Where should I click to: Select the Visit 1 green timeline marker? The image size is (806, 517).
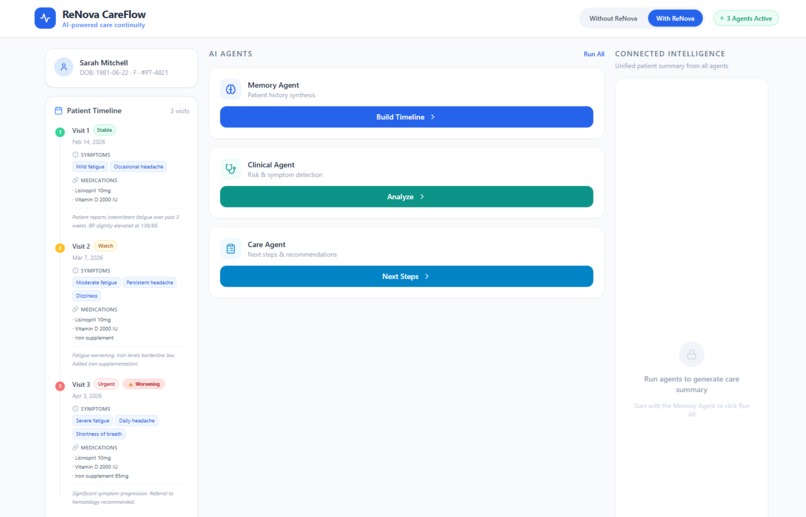pos(60,132)
